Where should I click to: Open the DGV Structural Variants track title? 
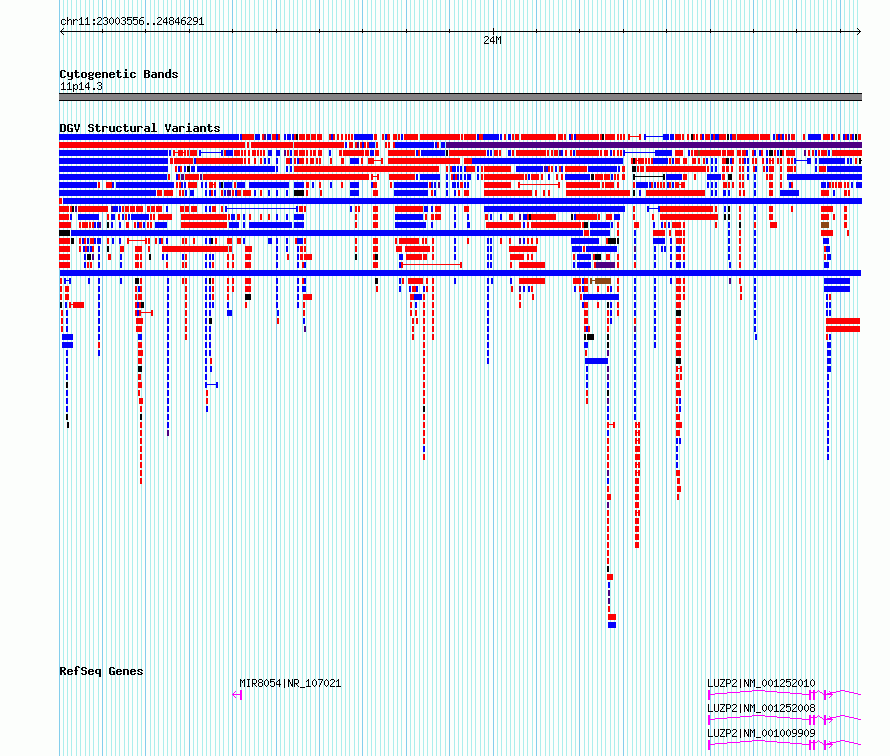coord(140,128)
